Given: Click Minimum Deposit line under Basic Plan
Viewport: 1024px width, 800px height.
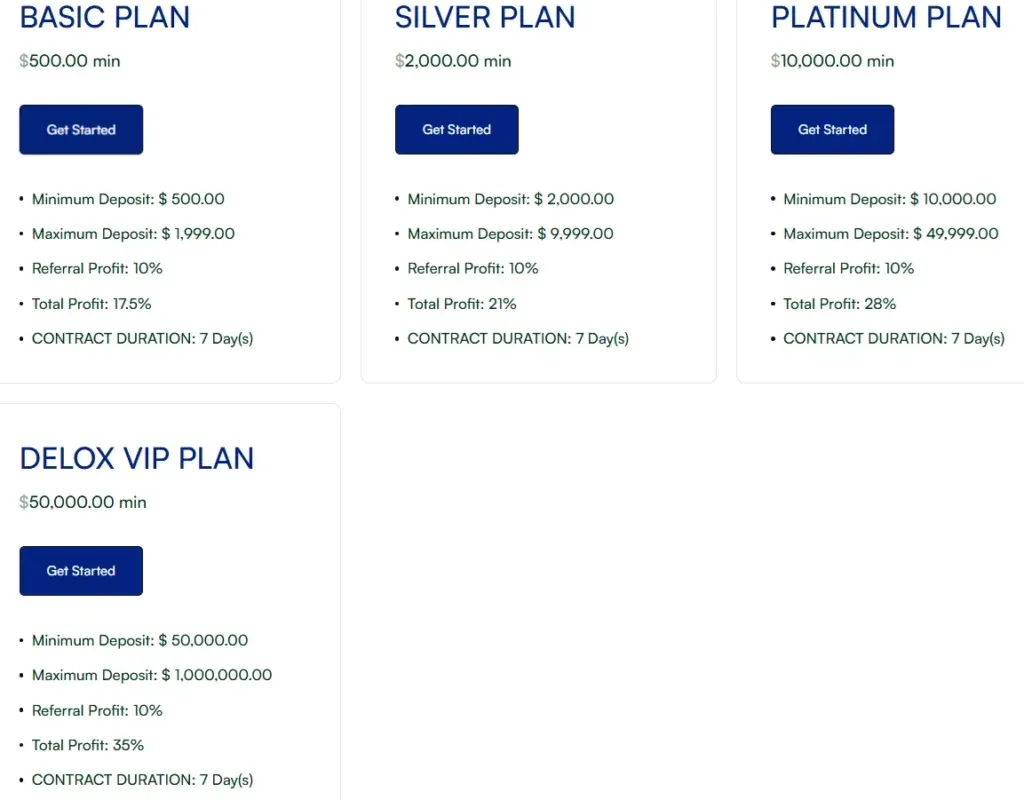Looking at the screenshot, I should [x=127, y=199].
